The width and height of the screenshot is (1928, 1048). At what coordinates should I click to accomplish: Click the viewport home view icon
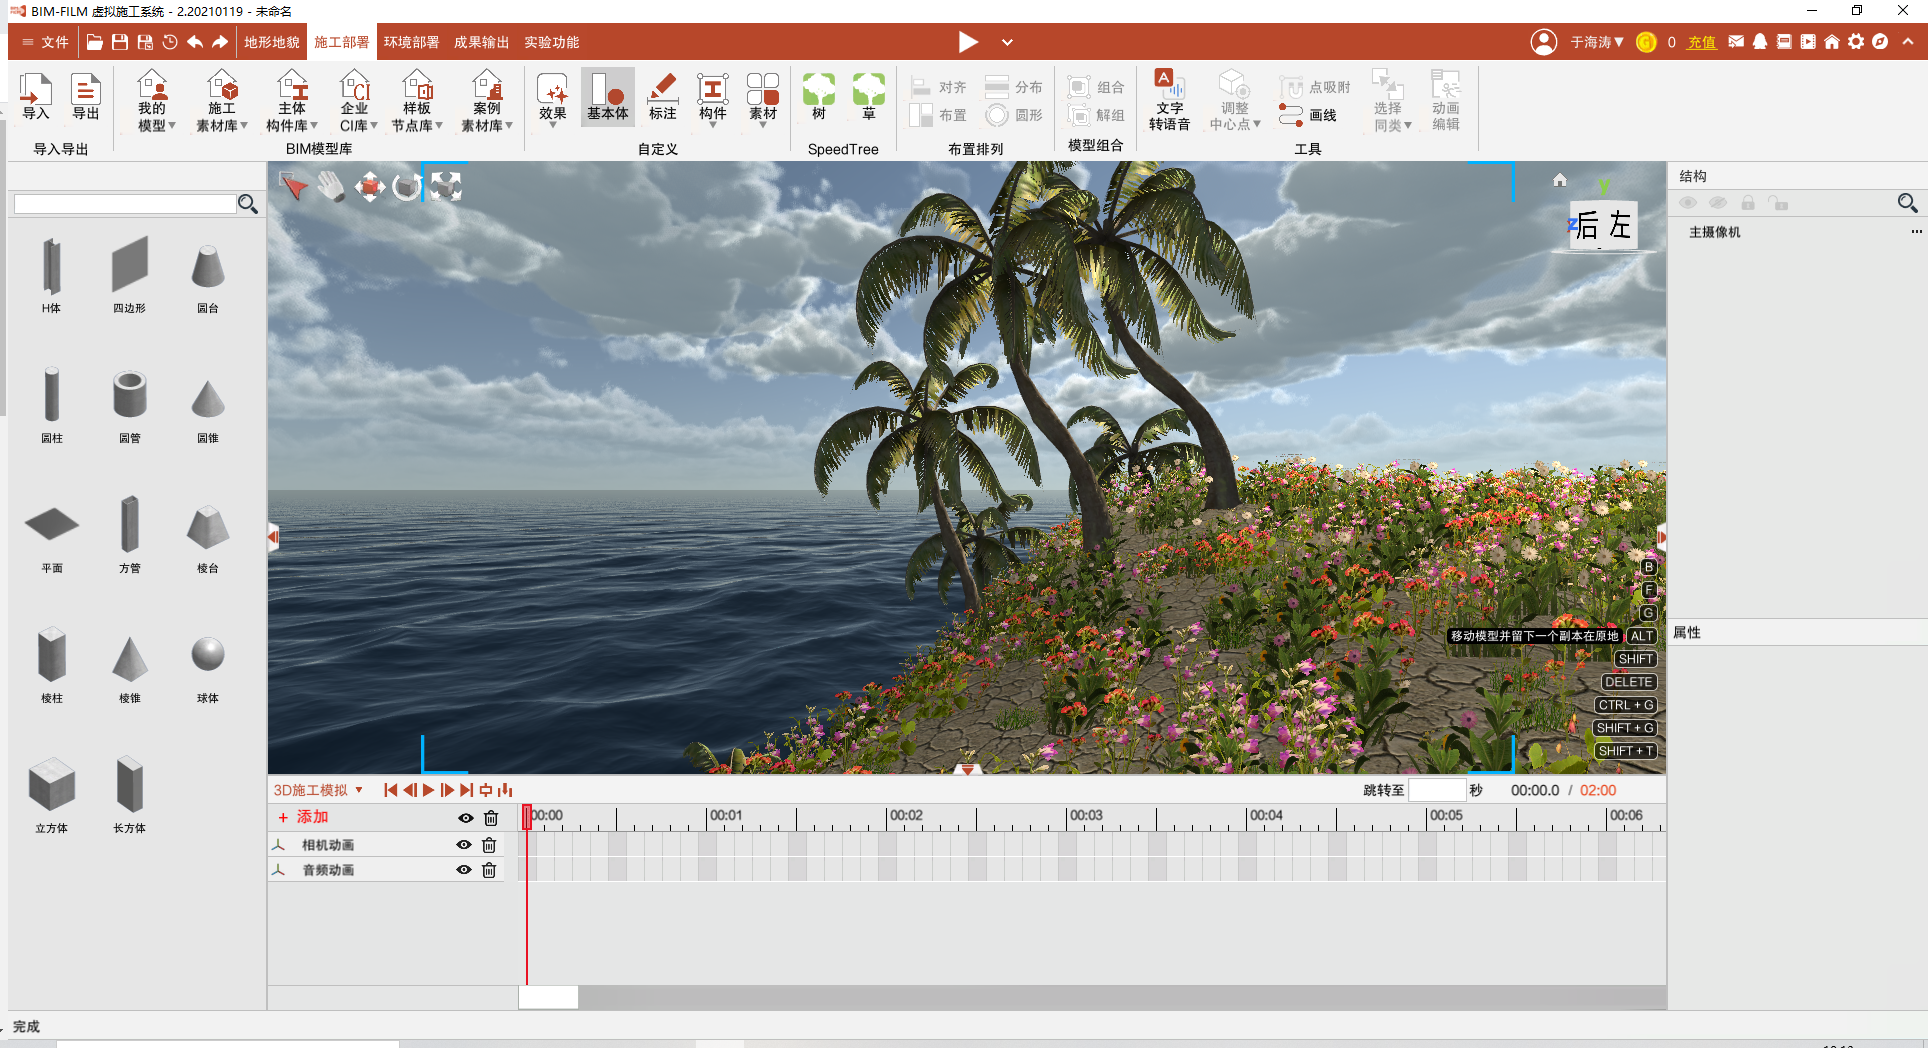1559,180
